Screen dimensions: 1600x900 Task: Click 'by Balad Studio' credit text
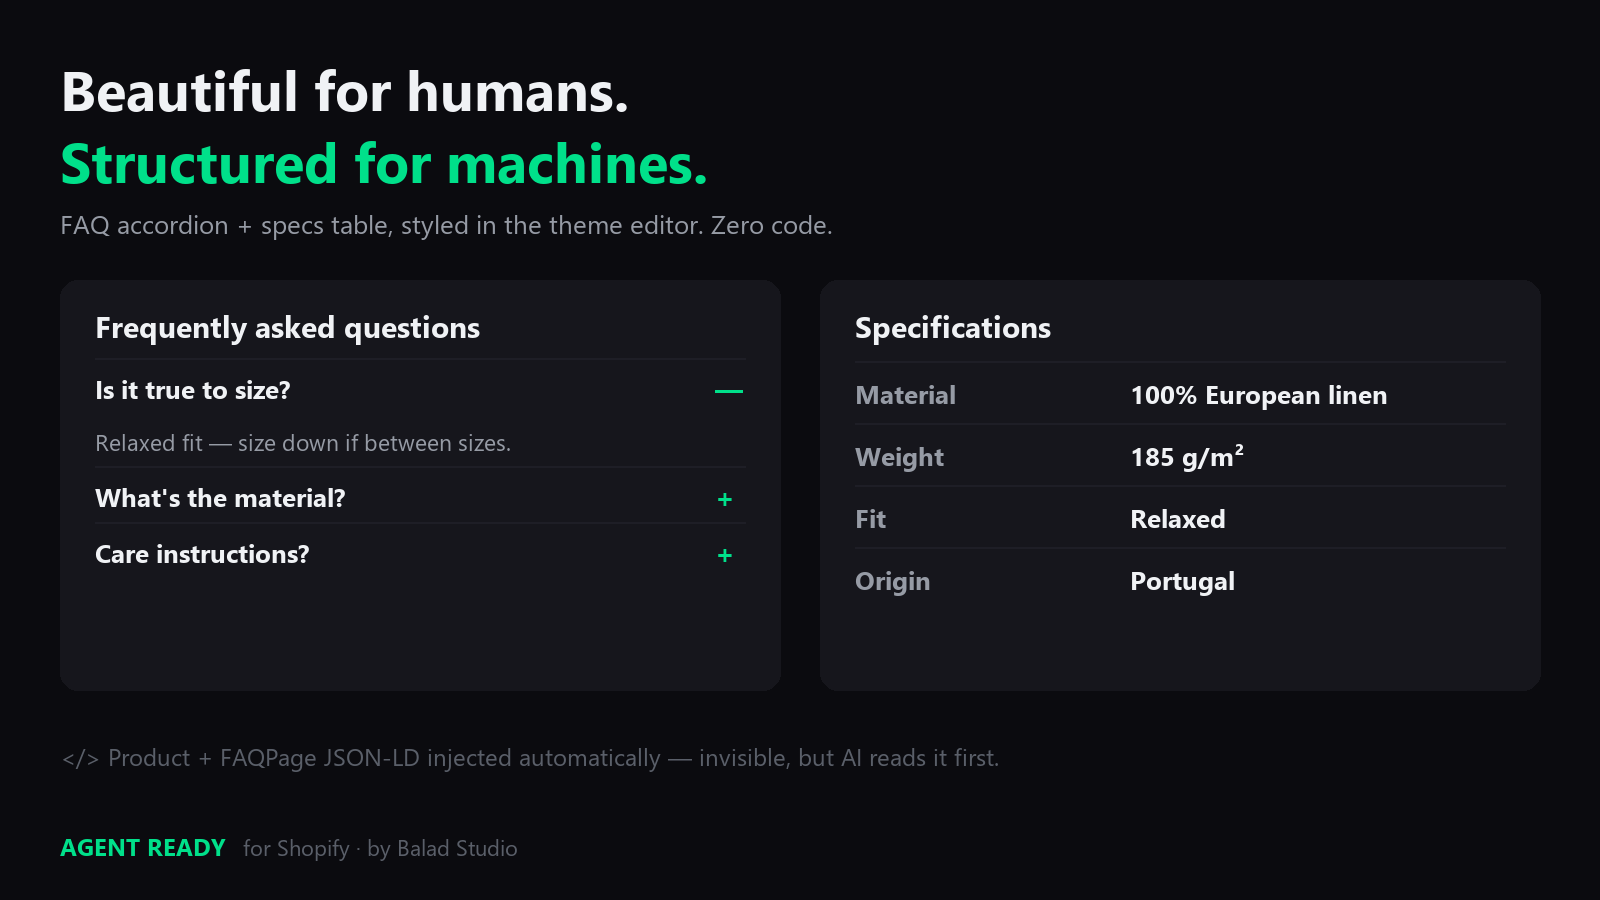pyautogui.click(x=442, y=849)
